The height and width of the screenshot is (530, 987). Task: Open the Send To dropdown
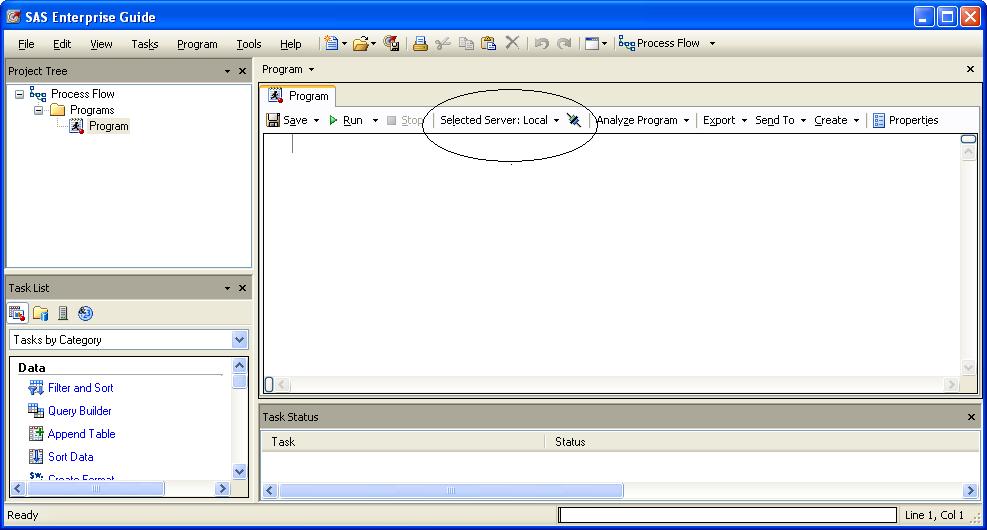[x=781, y=120]
